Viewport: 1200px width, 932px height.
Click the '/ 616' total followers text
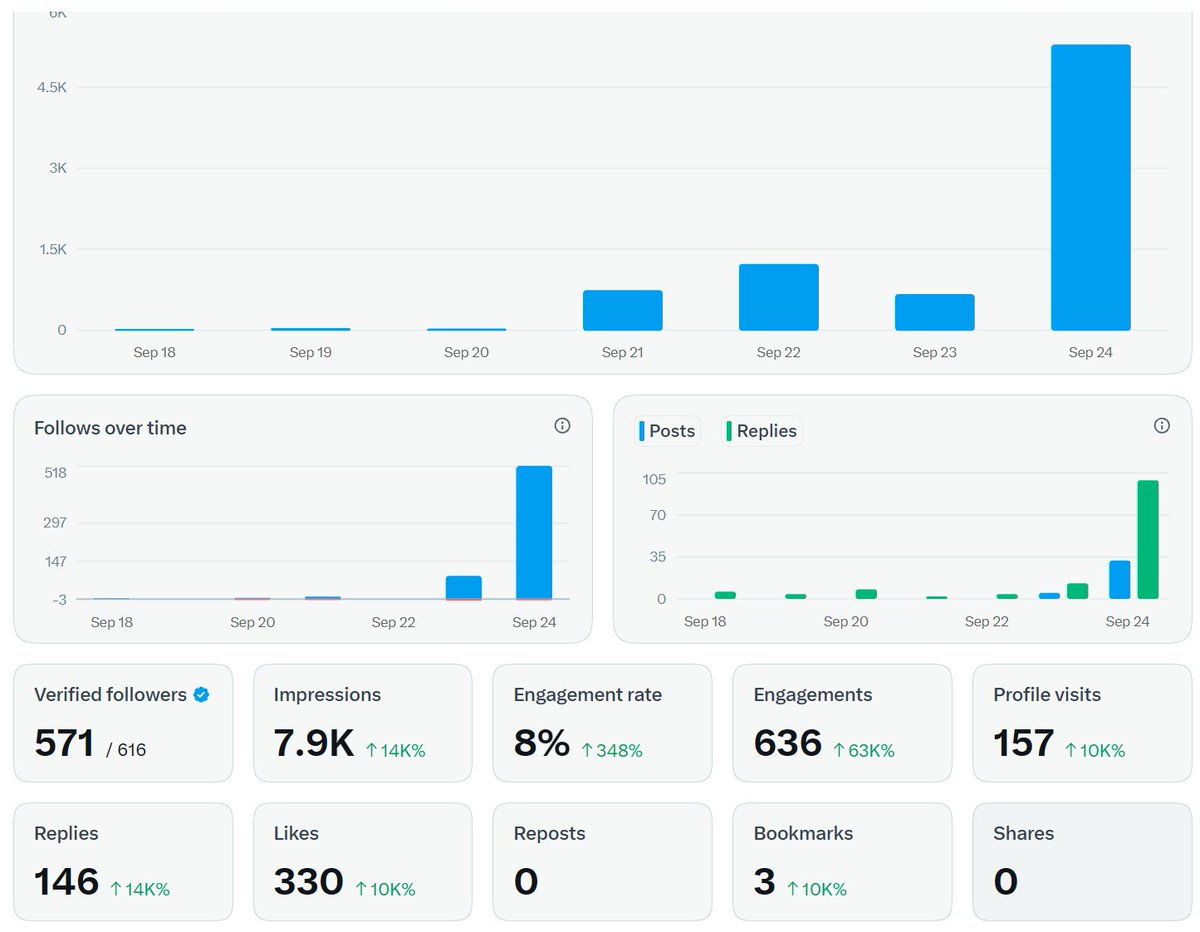click(126, 749)
